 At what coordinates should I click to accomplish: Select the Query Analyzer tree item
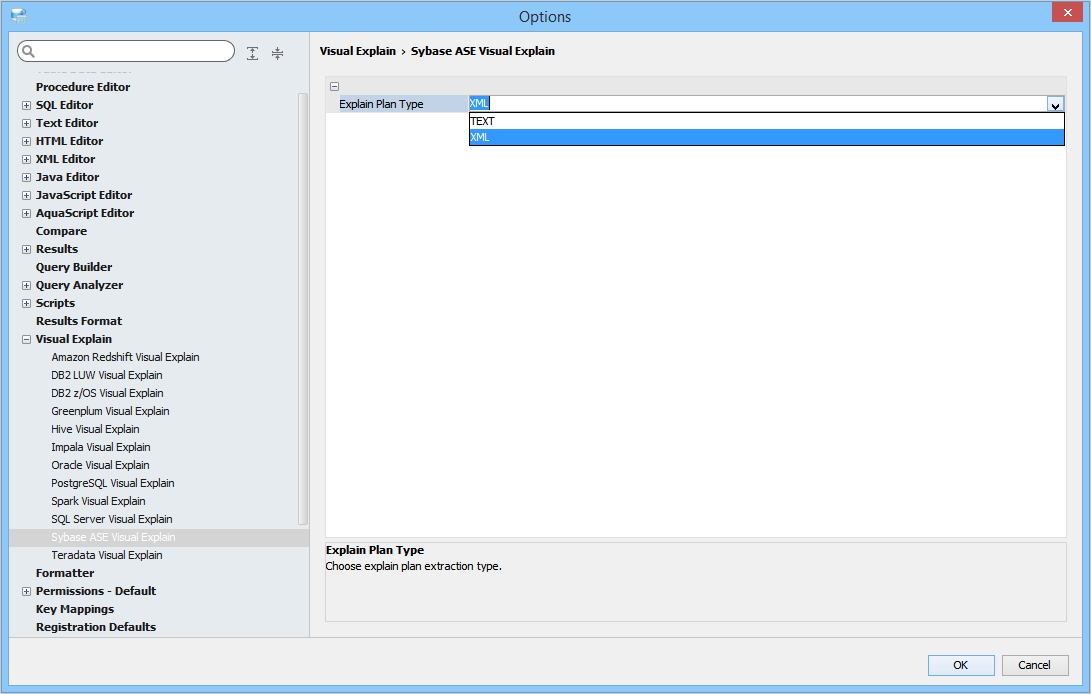79,285
